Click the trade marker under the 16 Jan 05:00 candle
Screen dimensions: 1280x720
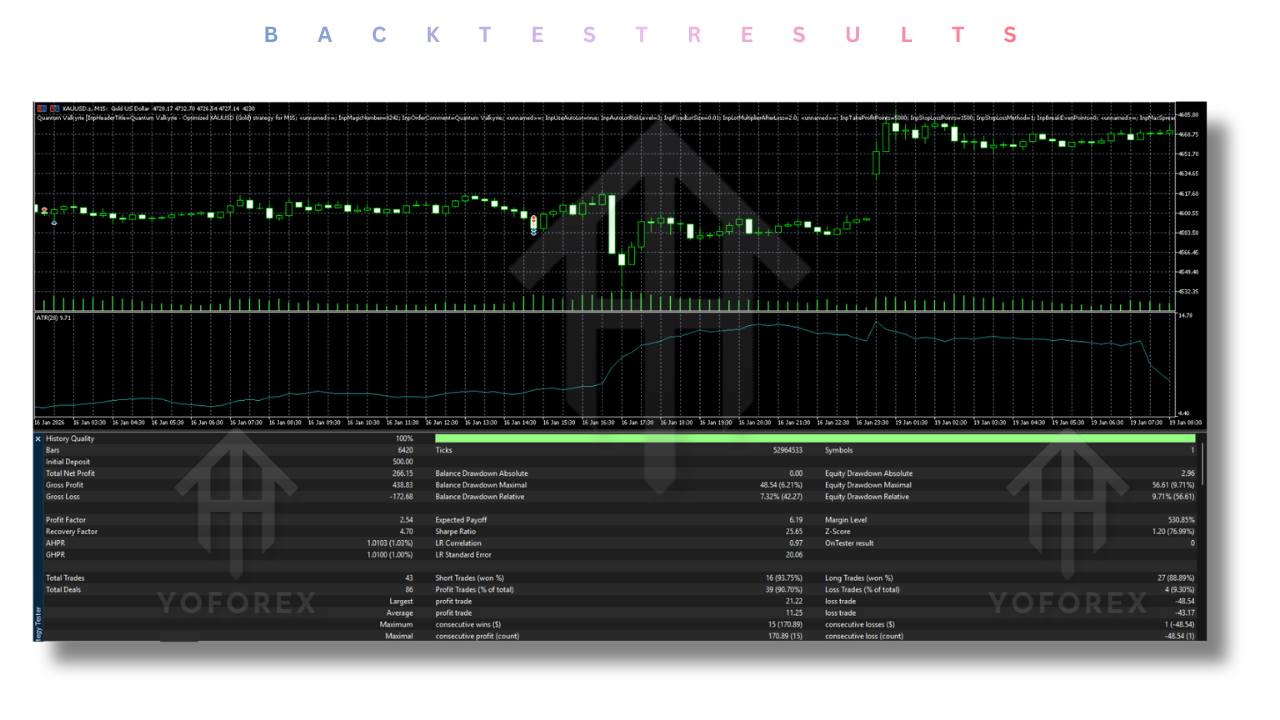click(x=53, y=223)
